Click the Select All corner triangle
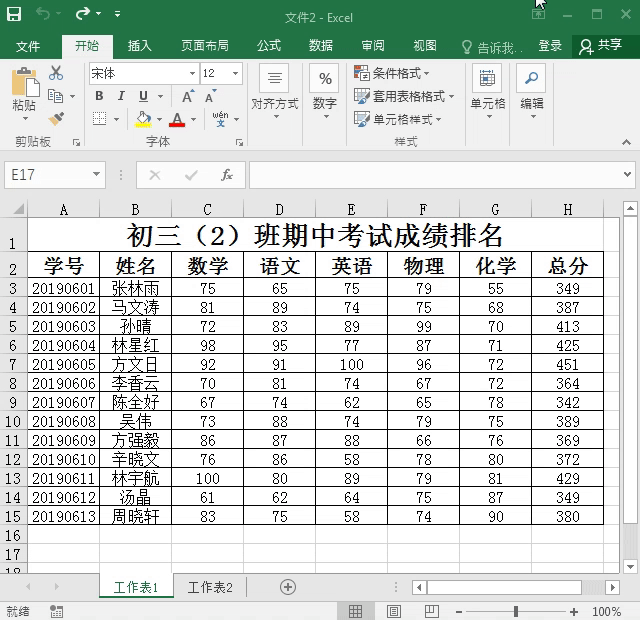Viewport: 640px width, 620px height. [x=18, y=210]
